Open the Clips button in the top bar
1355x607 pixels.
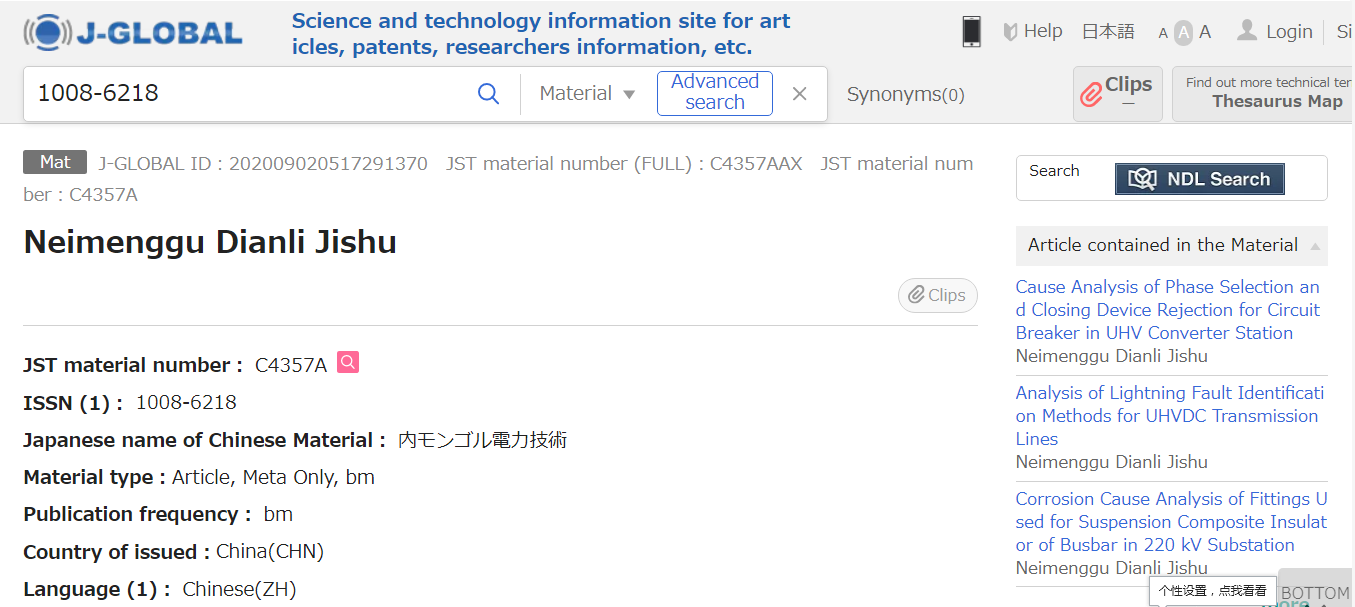[1117, 94]
